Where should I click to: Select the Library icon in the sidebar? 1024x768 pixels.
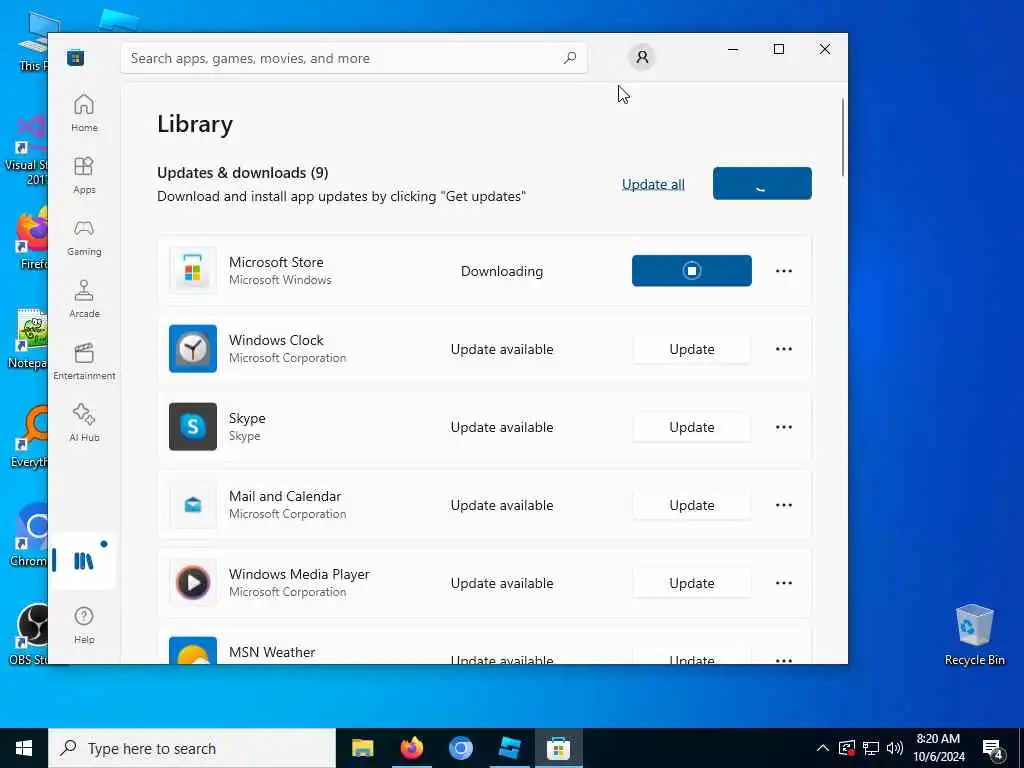(84, 561)
